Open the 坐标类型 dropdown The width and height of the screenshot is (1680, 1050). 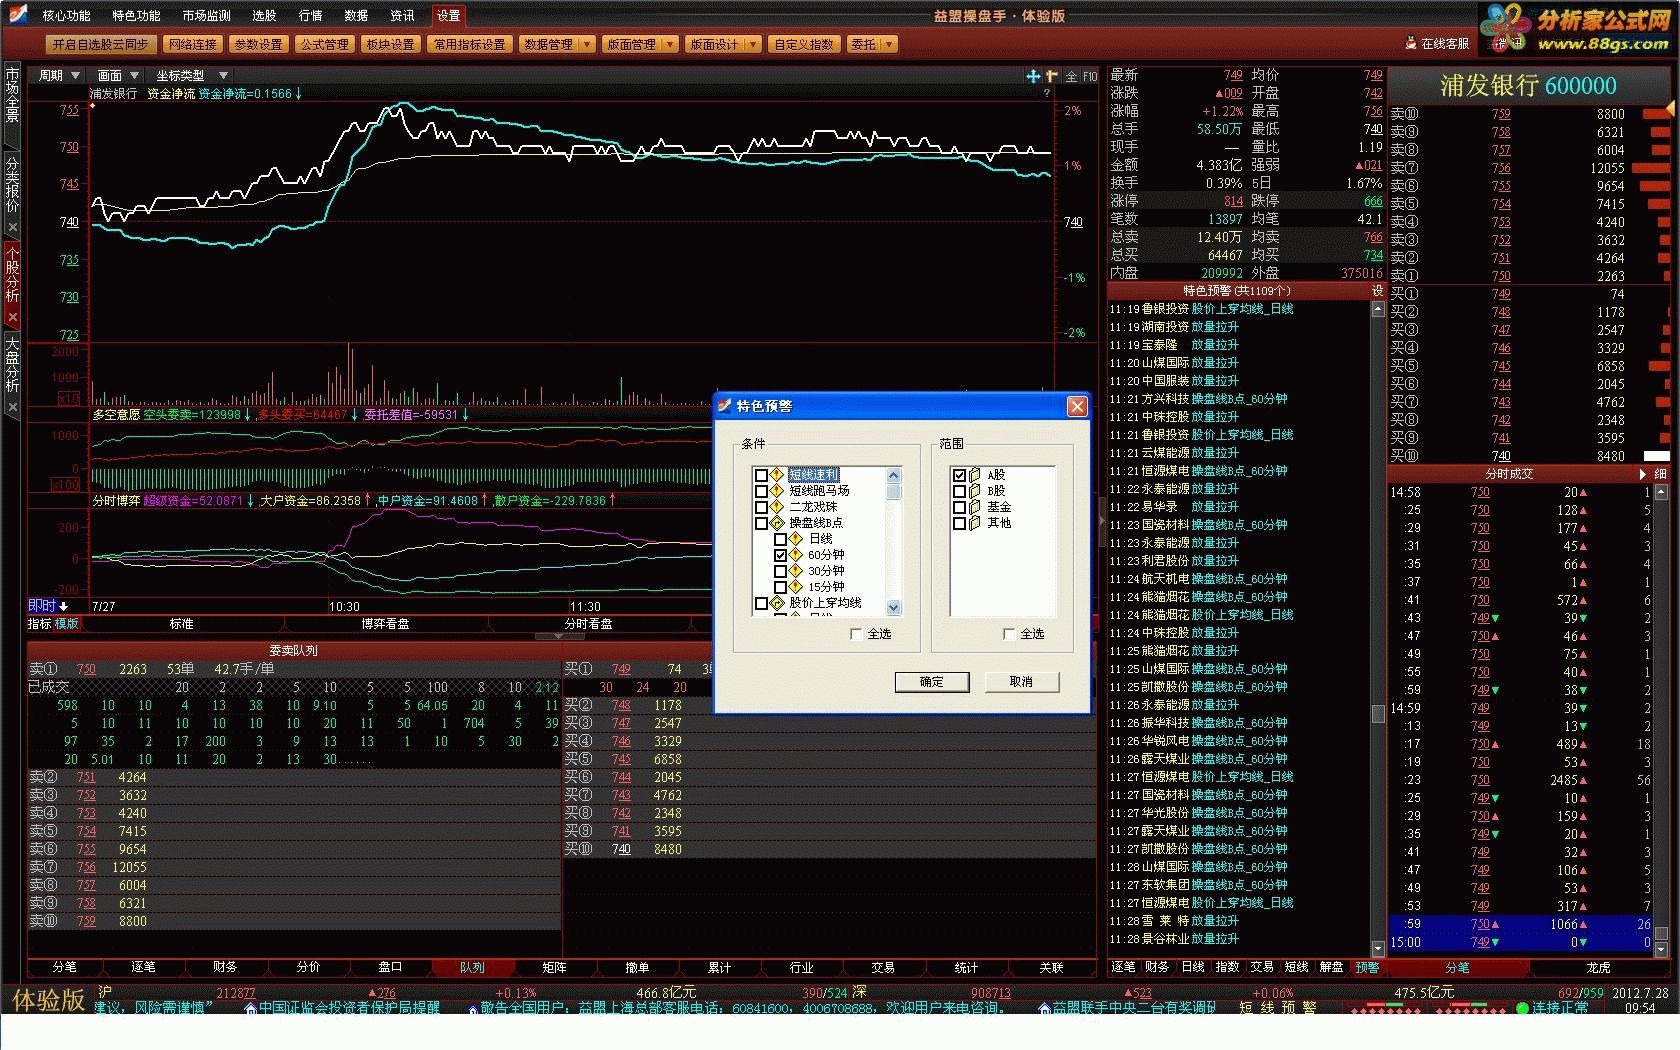coord(191,75)
